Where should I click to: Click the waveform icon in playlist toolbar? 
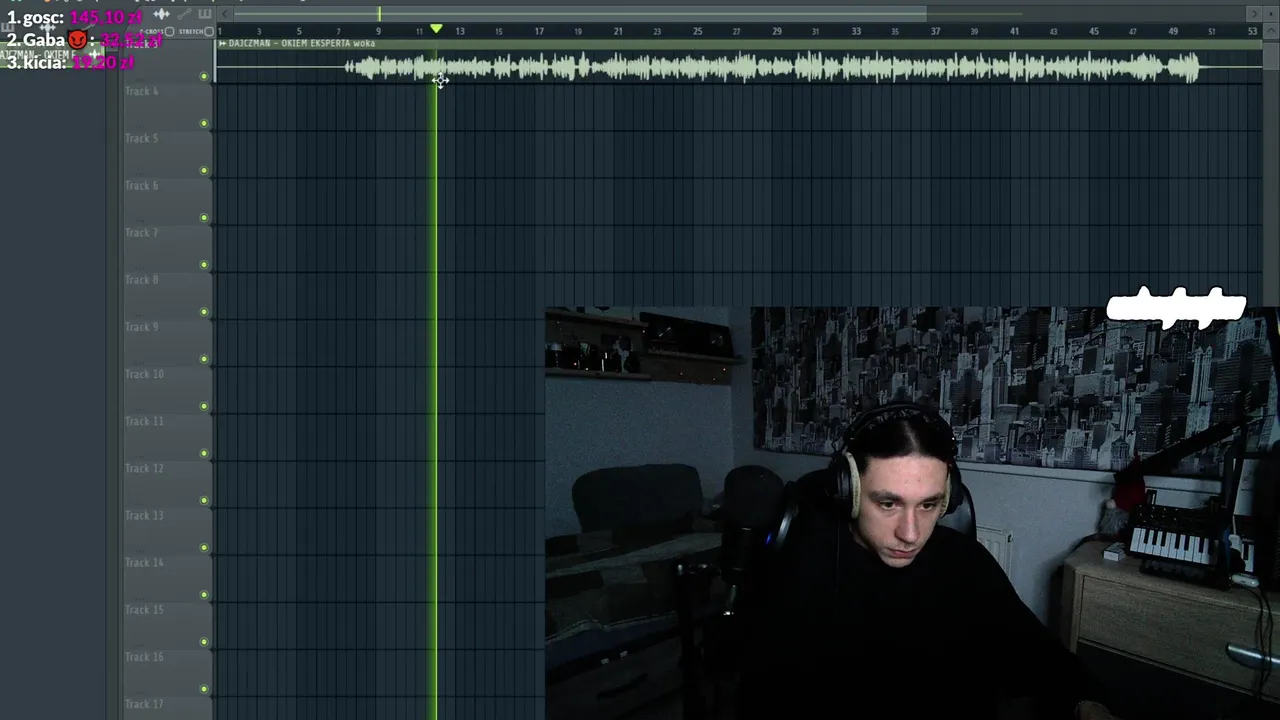click(161, 14)
